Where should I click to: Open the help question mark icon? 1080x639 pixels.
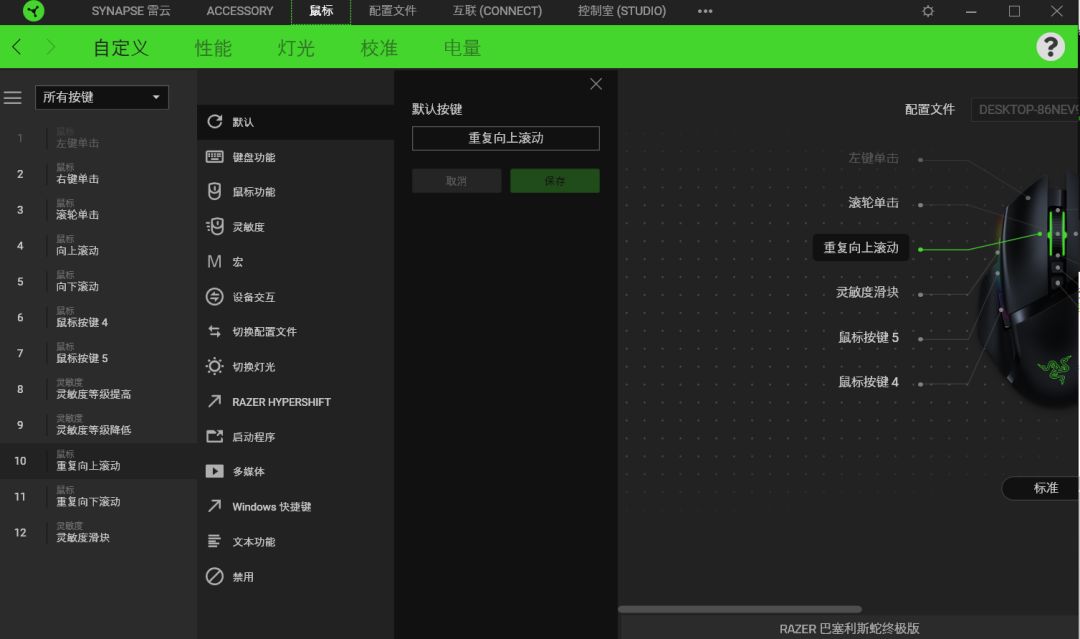pyautogui.click(x=1050, y=47)
